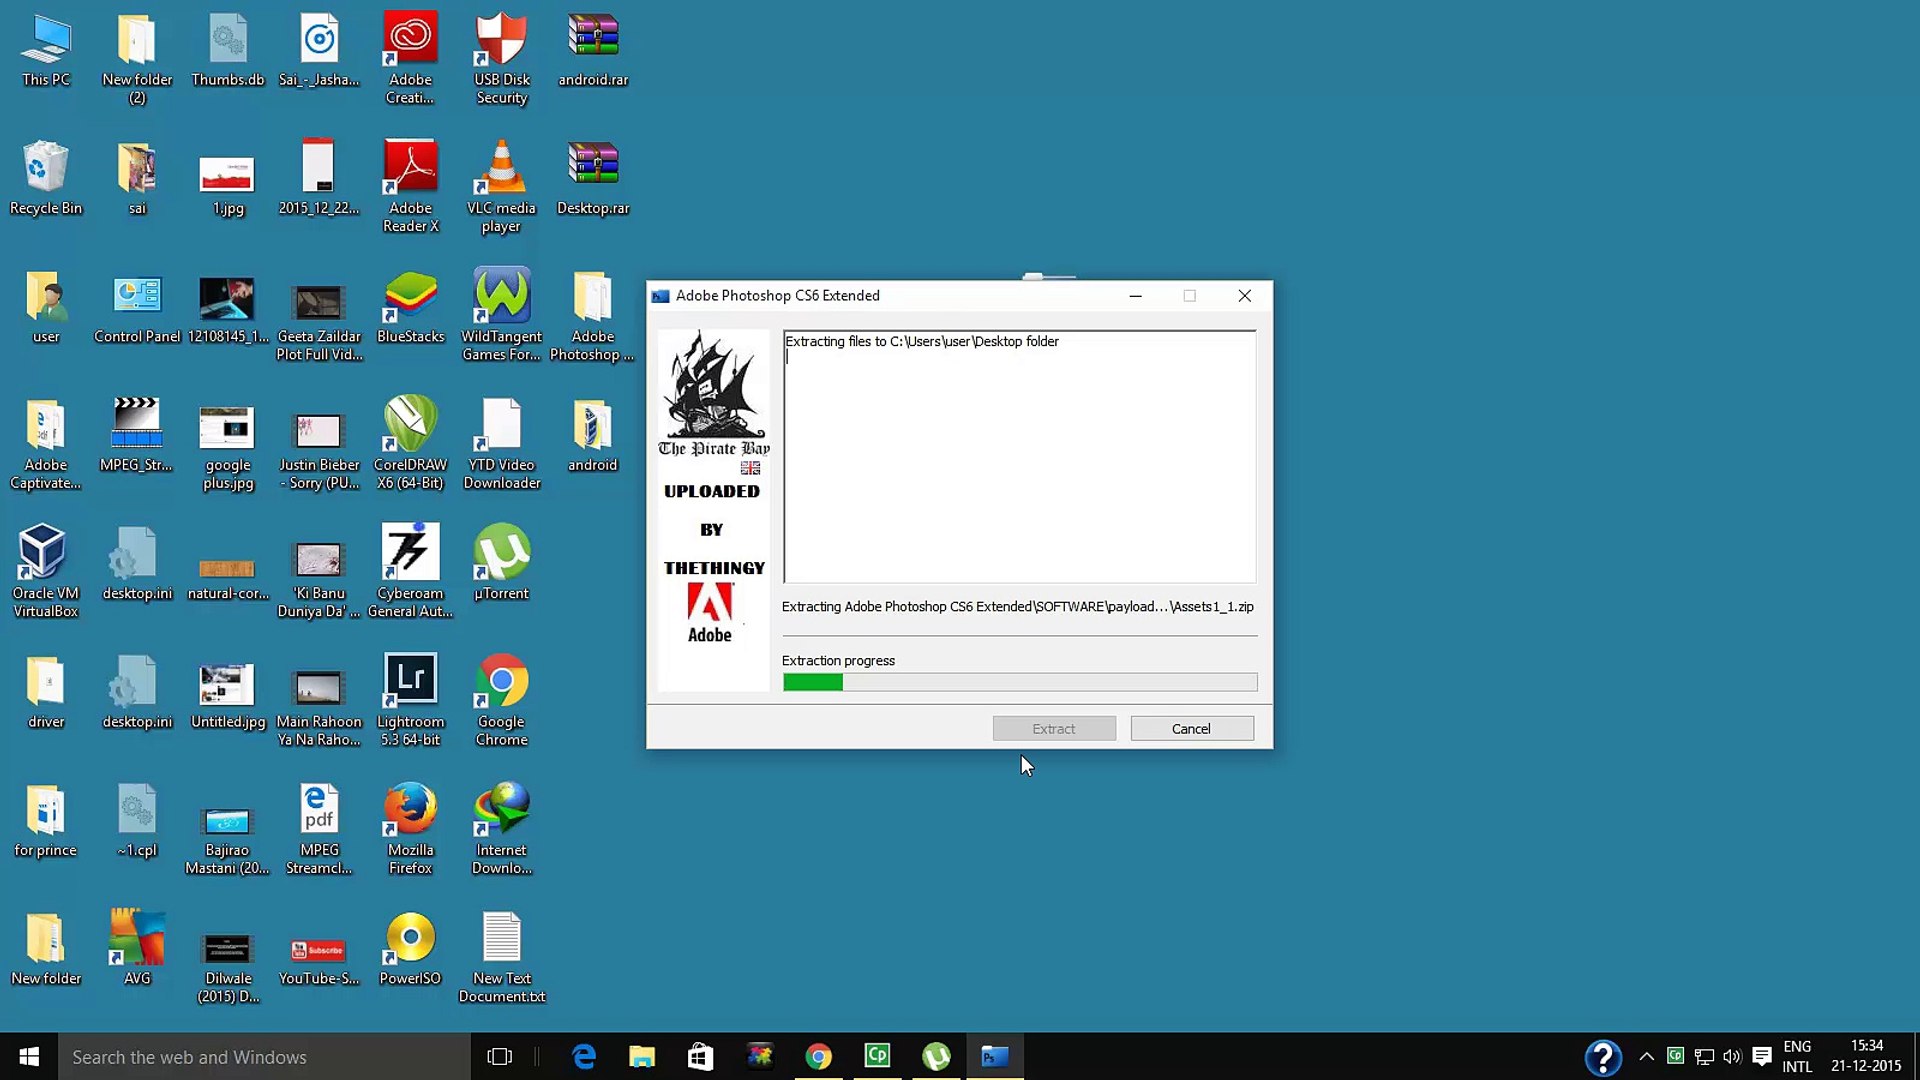Viewport: 1920px width, 1080px height.
Task: Open the Windows Start menu
Action: [x=29, y=1057]
